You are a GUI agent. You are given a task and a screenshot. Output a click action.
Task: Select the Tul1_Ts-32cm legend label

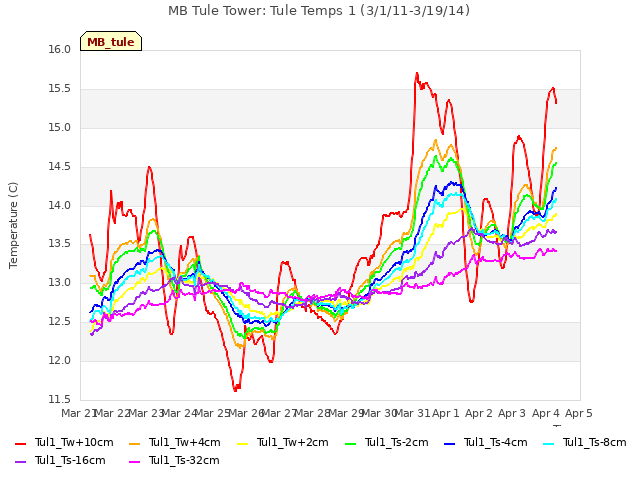(x=184, y=460)
